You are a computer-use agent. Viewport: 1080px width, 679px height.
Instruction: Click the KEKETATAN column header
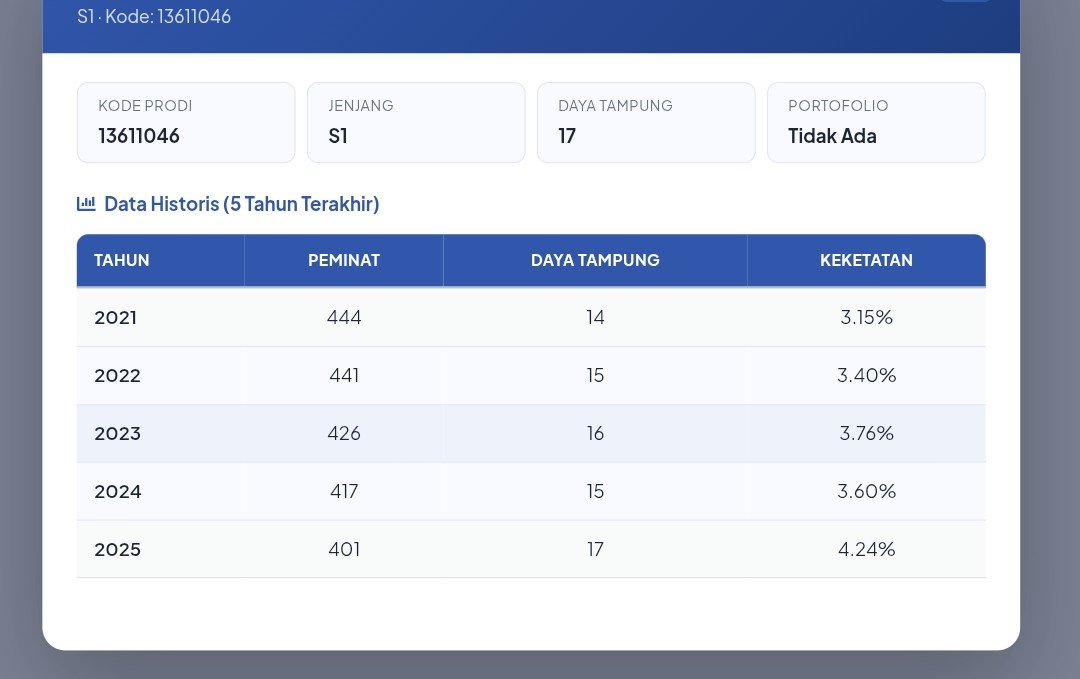point(866,260)
